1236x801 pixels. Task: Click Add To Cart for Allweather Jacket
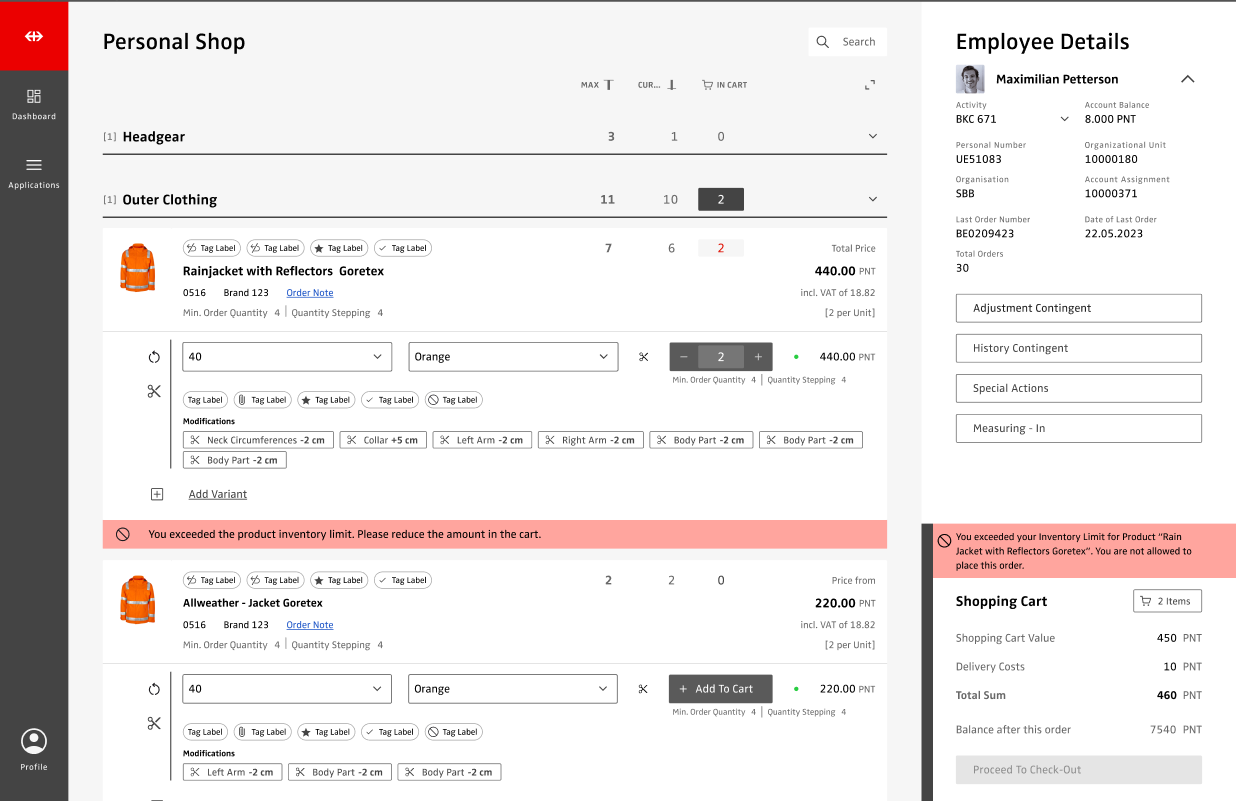point(720,689)
